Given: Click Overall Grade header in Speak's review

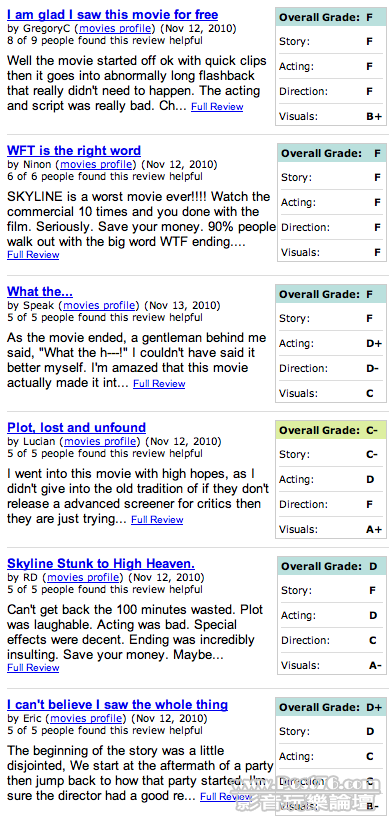Looking at the screenshot, I should [331, 294].
